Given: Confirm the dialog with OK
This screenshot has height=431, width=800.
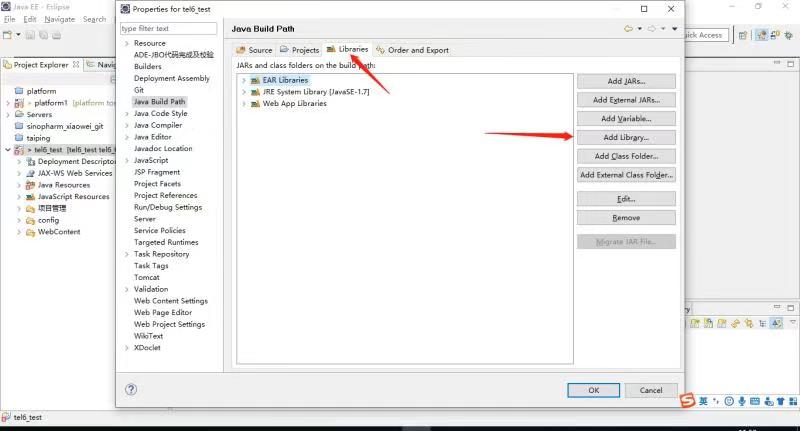Looking at the screenshot, I should (x=593, y=390).
